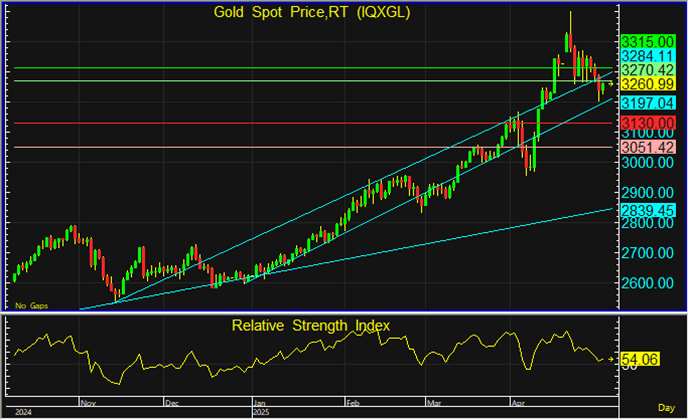Select the cyan 3284.11 price label
Image resolution: width=689 pixels, height=420 pixels.
coord(647,56)
